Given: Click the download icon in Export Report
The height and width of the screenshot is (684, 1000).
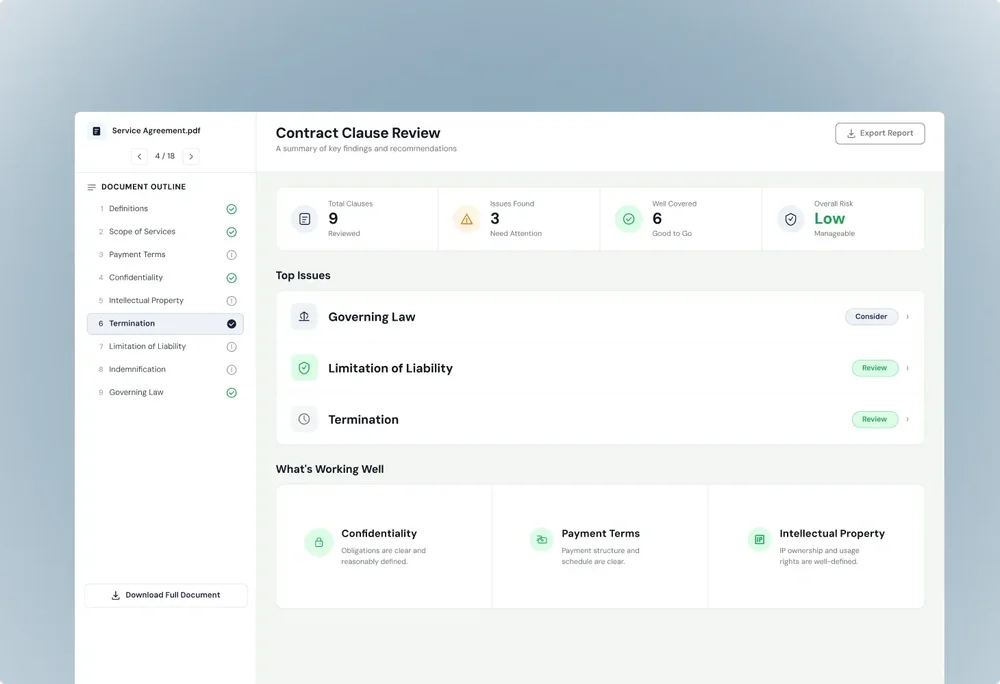Looking at the screenshot, I should (x=851, y=133).
